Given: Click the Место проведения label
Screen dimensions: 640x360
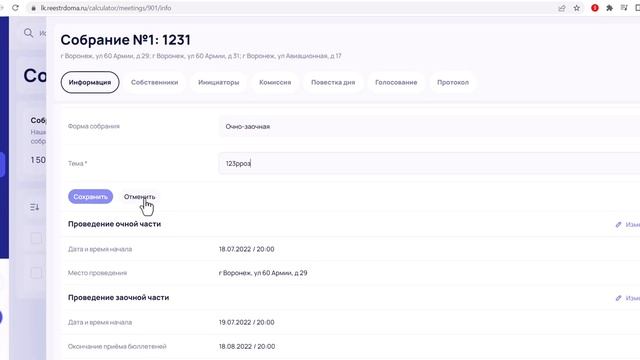Looking at the screenshot, I should [x=97, y=273].
